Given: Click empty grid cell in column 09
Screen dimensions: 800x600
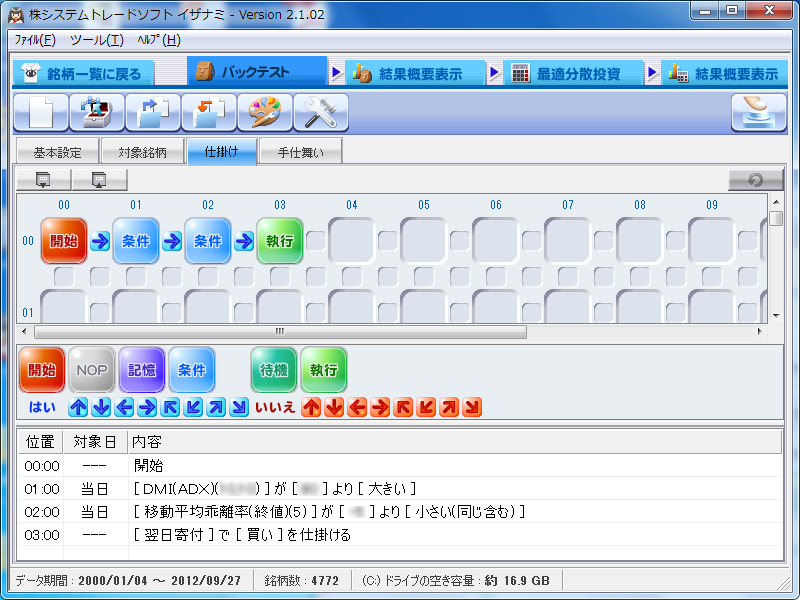Looking at the screenshot, I should [712, 241].
